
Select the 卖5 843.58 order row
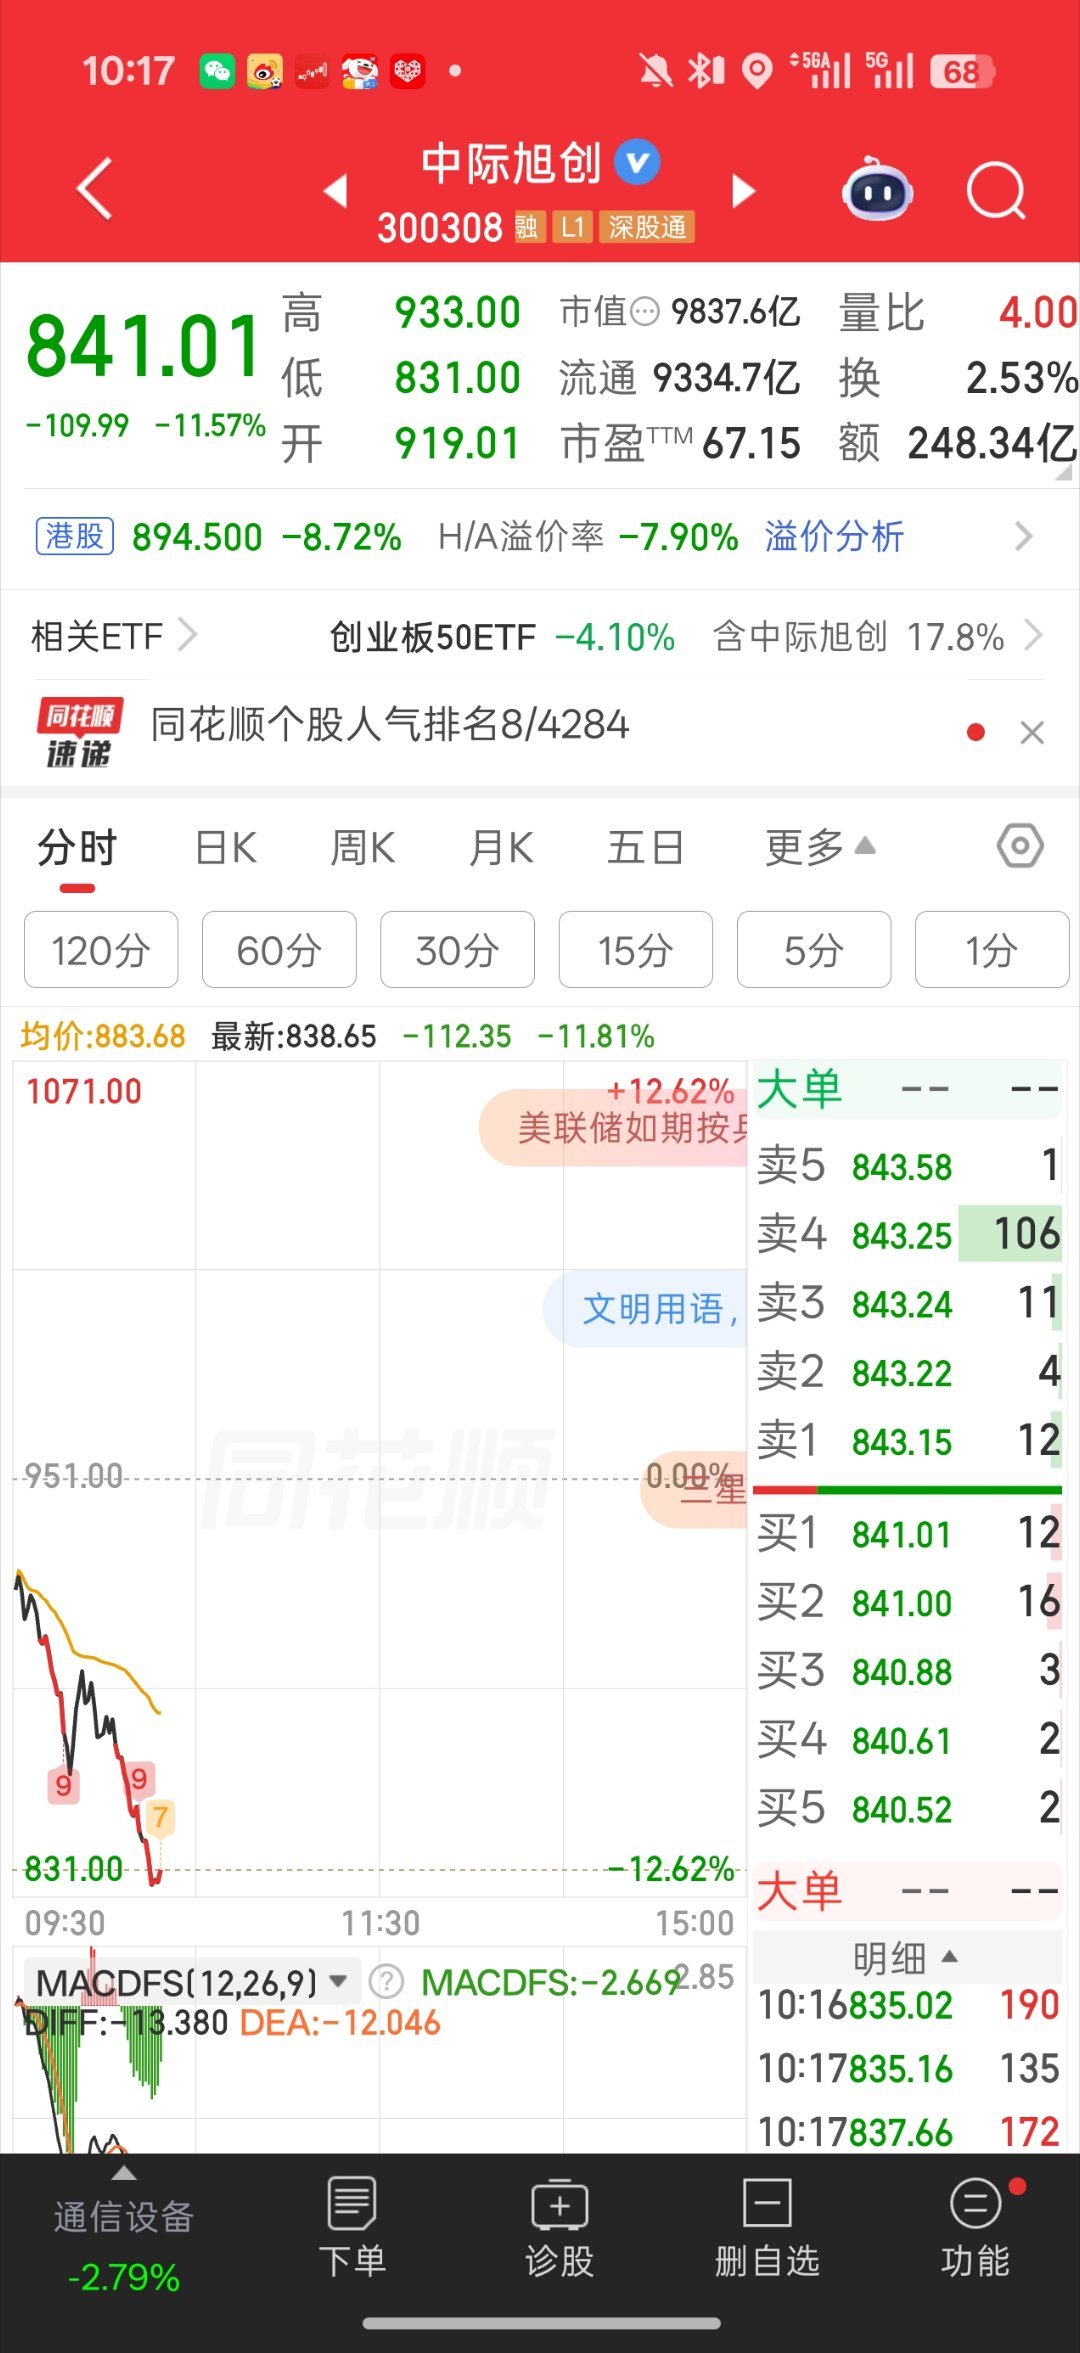coord(907,1166)
